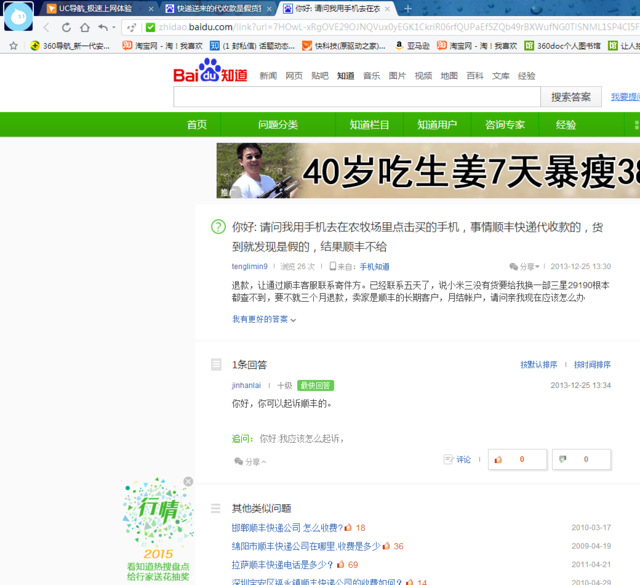The image size is (640, 585).
Task: Open the 图片 link in Baidu nav
Action: [x=397, y=76]
